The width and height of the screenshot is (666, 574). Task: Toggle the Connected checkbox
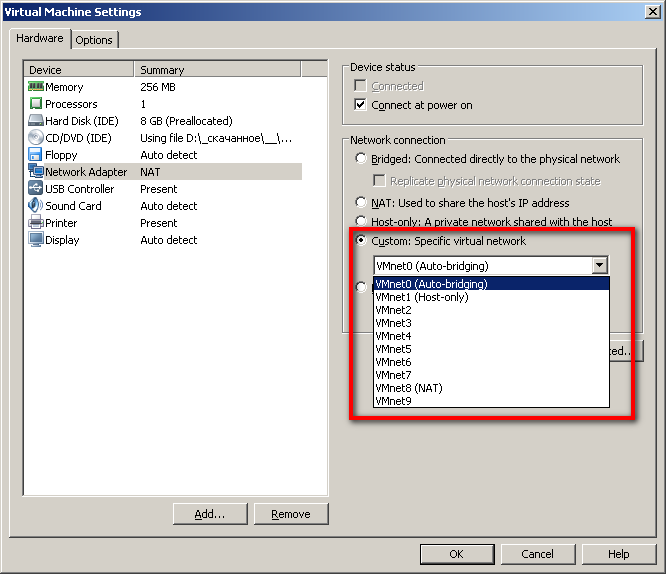coord(360,86)
